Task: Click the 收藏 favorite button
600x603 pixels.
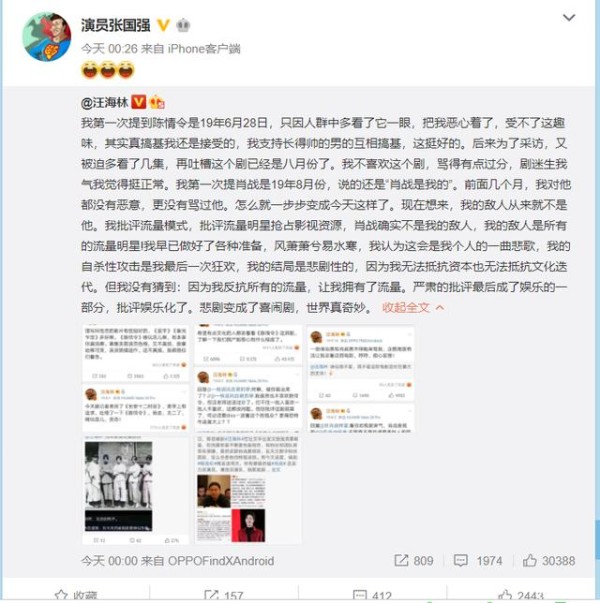Action: (x=76, y=595)
